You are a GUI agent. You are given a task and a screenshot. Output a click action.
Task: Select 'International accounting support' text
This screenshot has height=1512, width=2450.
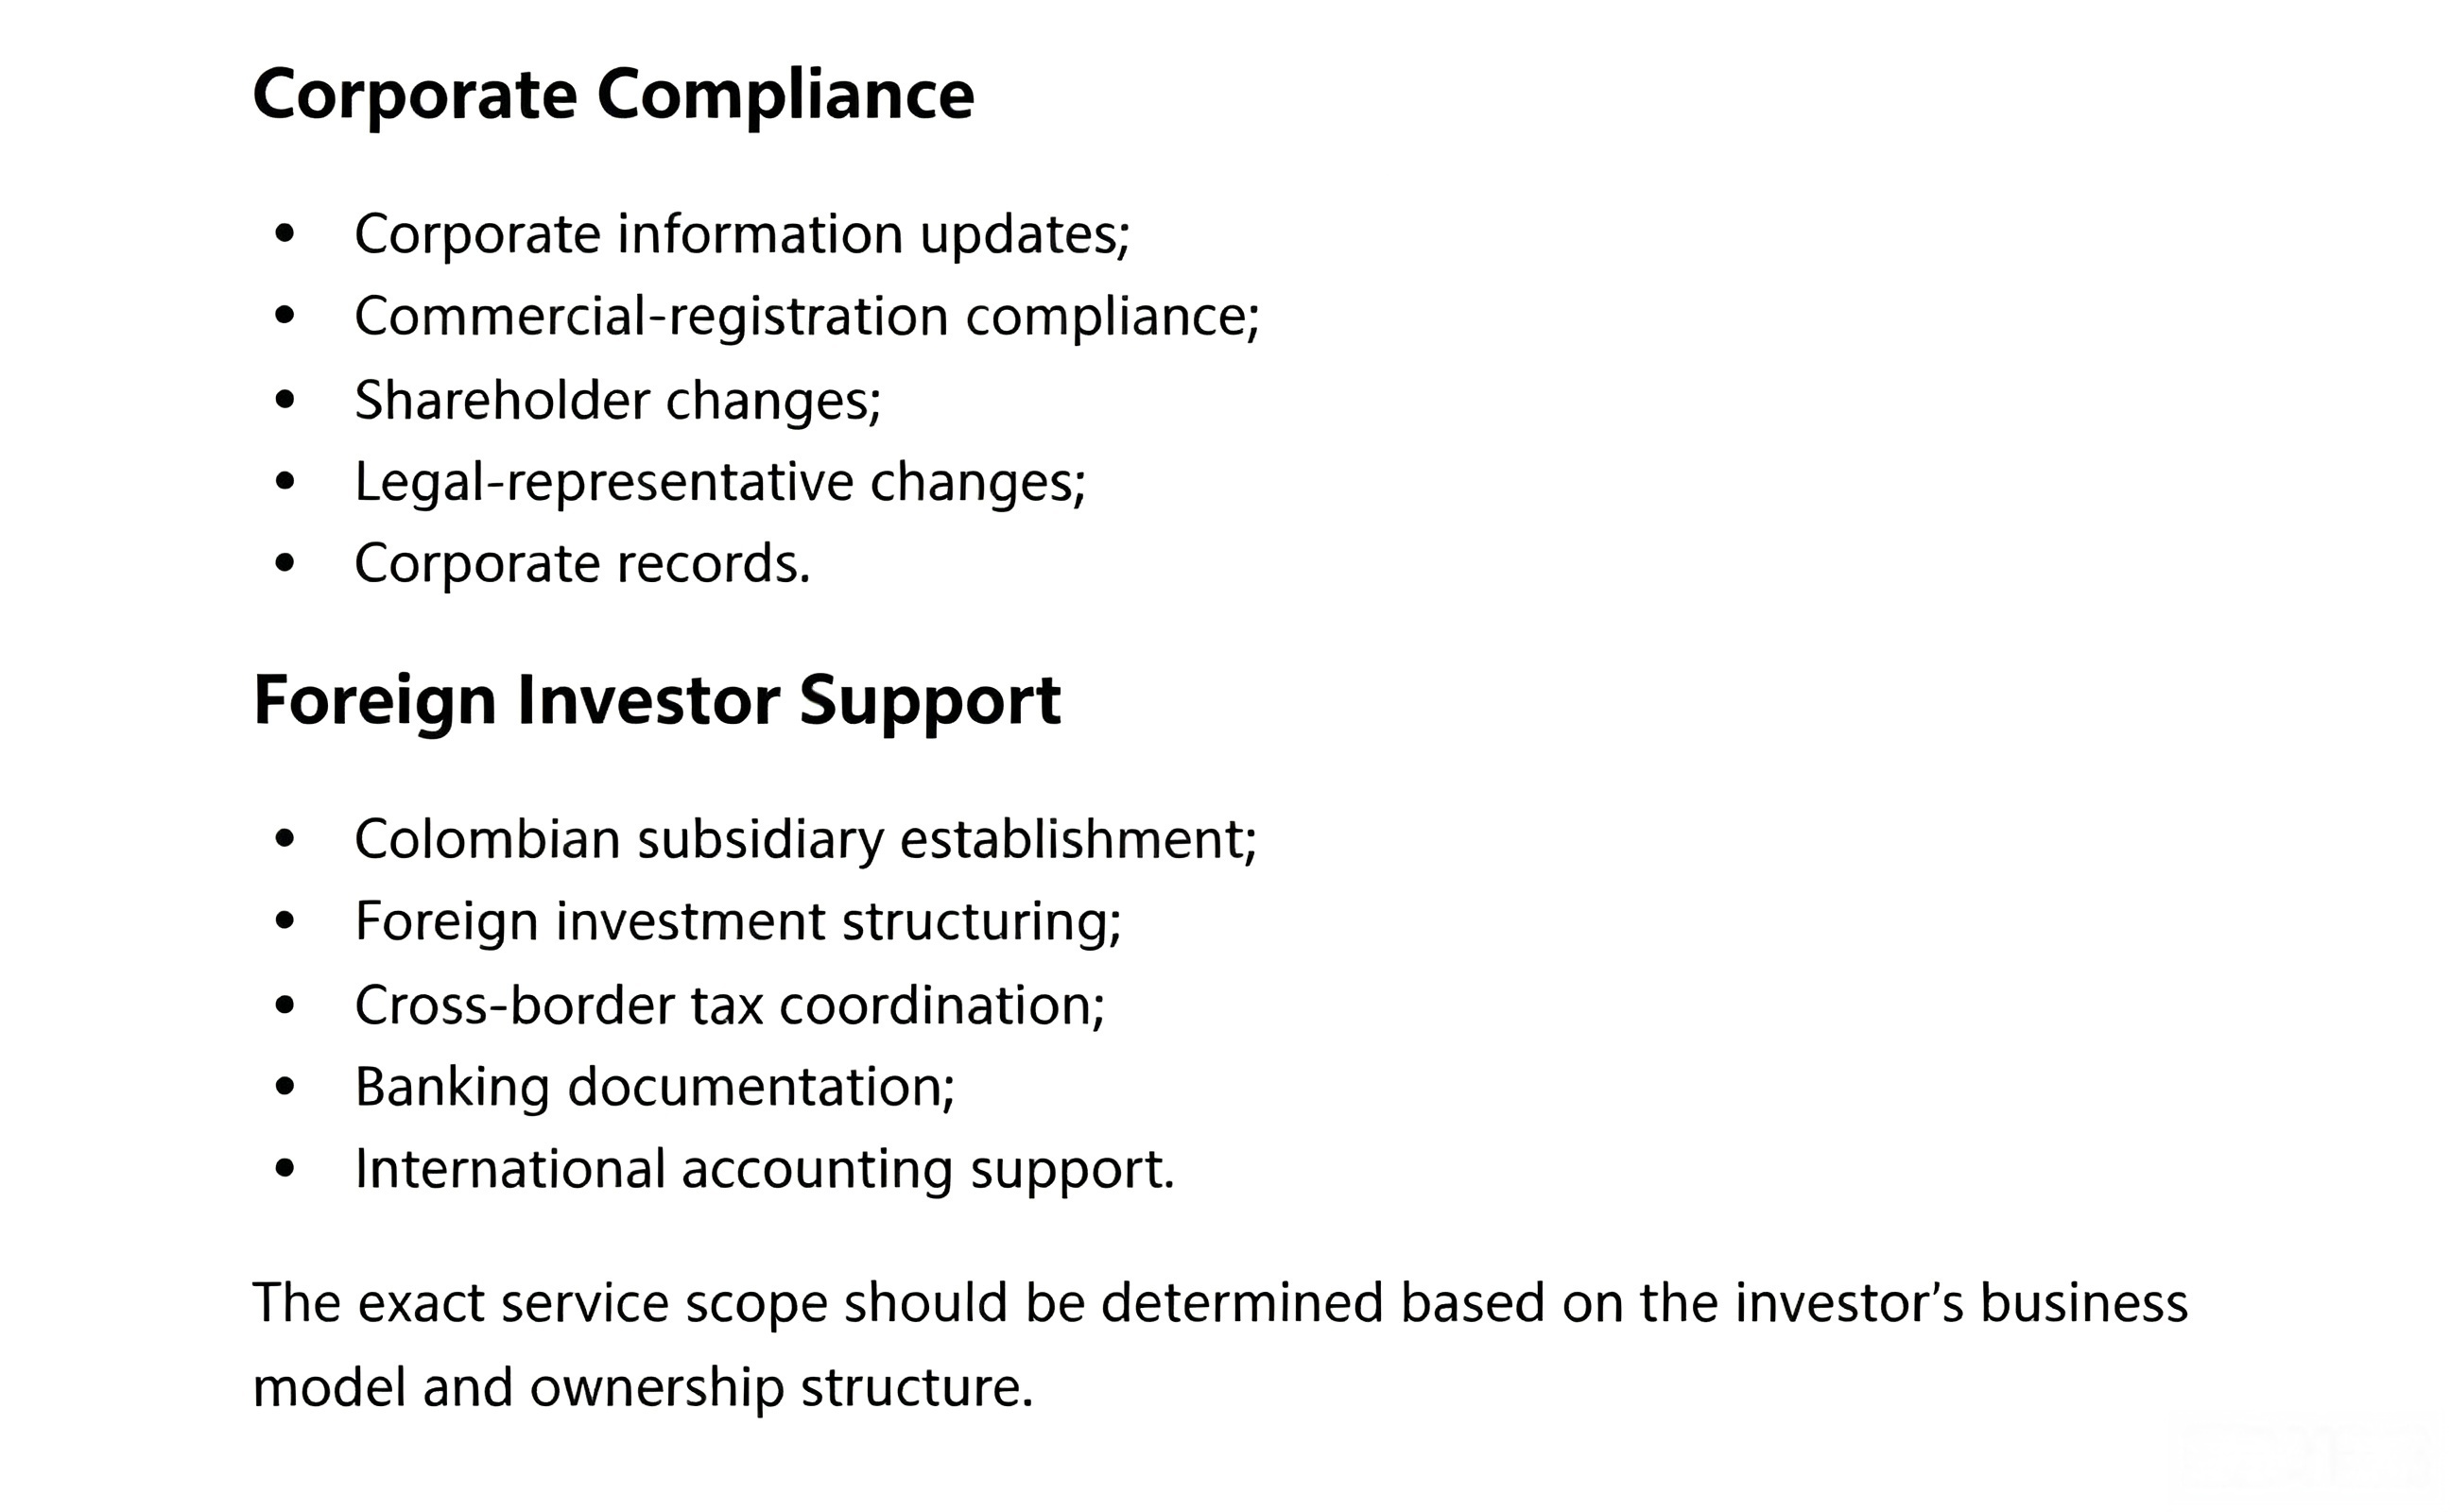tap(764, 1170)
